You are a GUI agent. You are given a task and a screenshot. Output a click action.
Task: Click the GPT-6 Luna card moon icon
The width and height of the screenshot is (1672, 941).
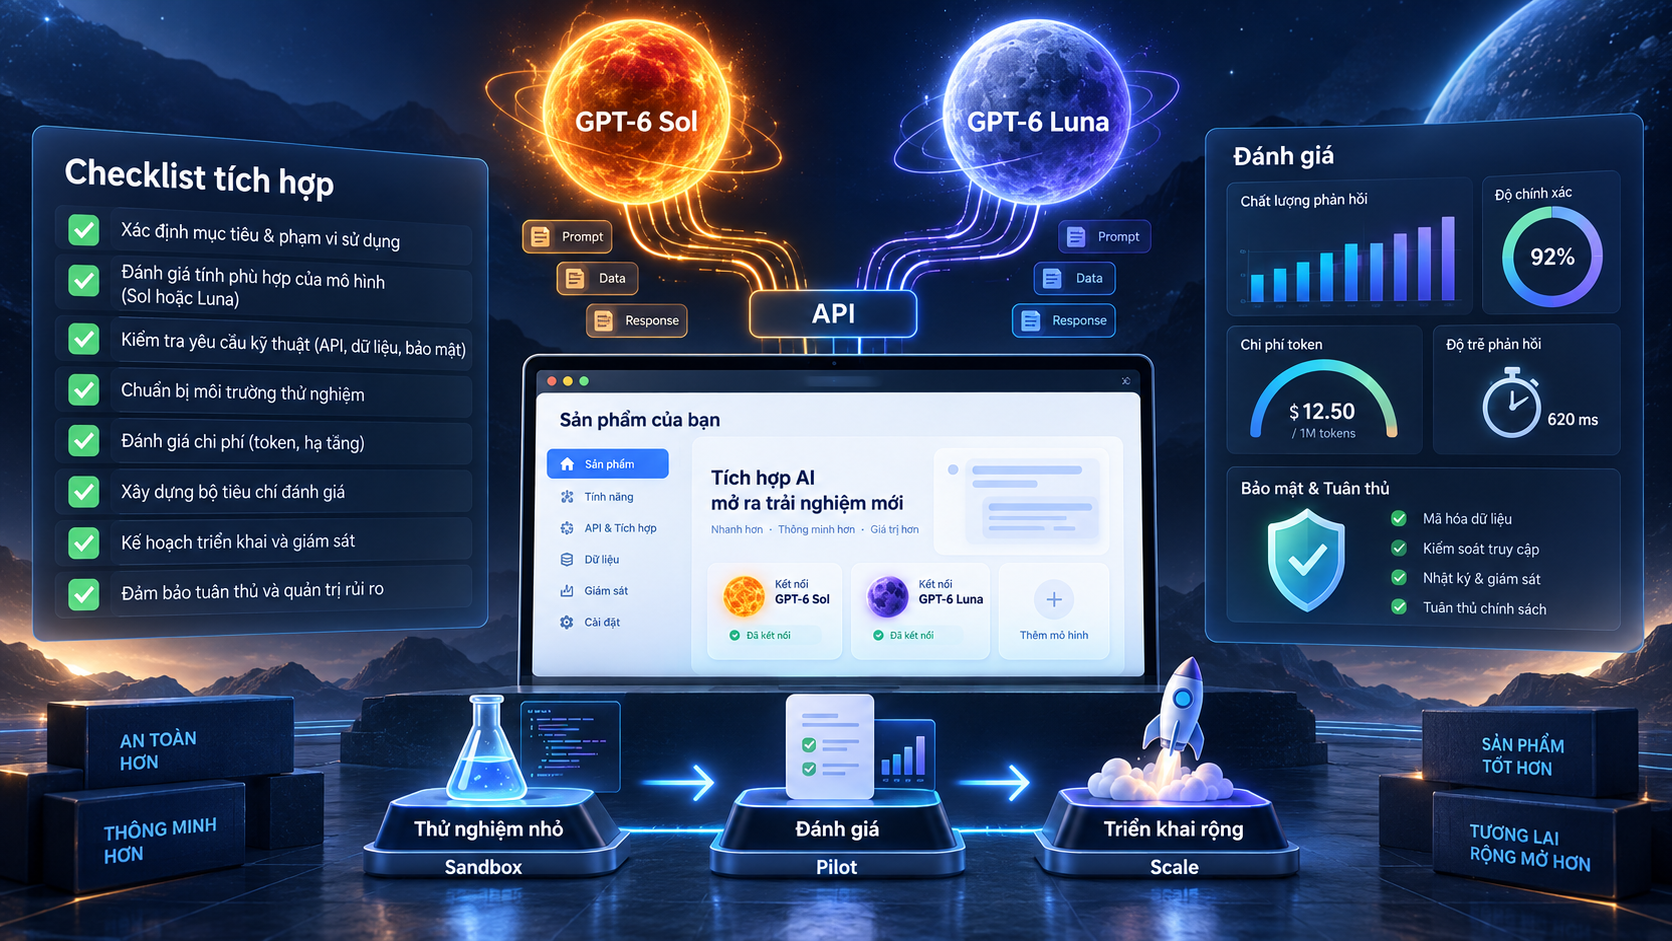(x=887, y=597)
